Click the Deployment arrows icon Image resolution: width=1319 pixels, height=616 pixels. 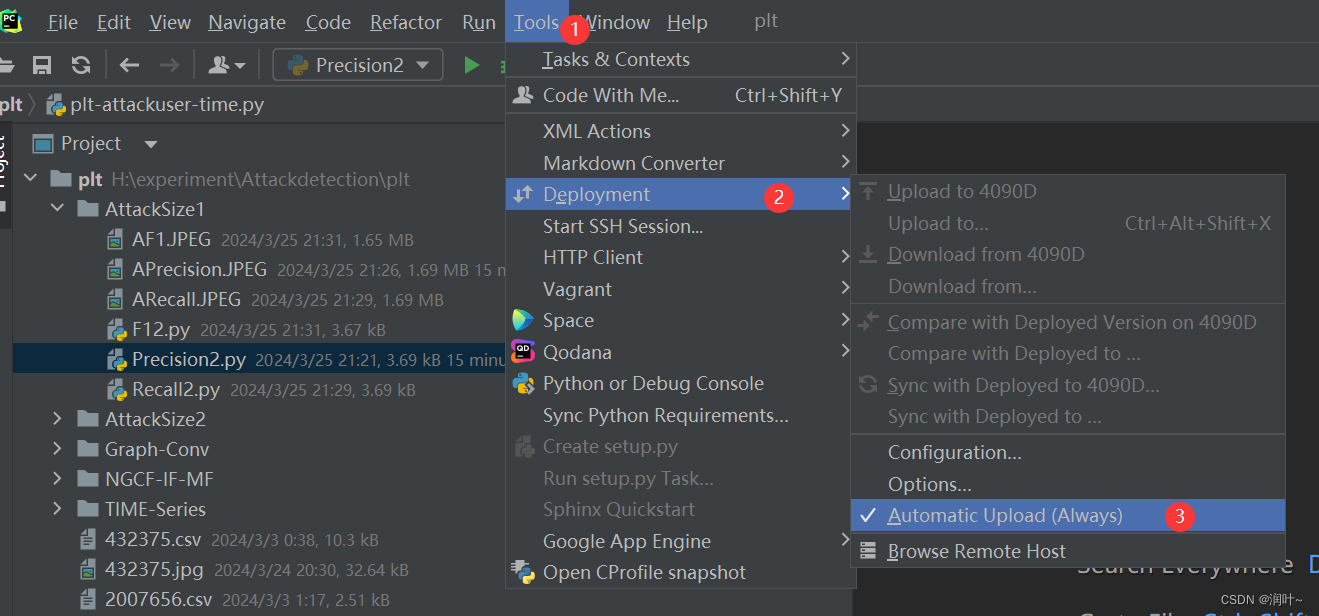524,194
